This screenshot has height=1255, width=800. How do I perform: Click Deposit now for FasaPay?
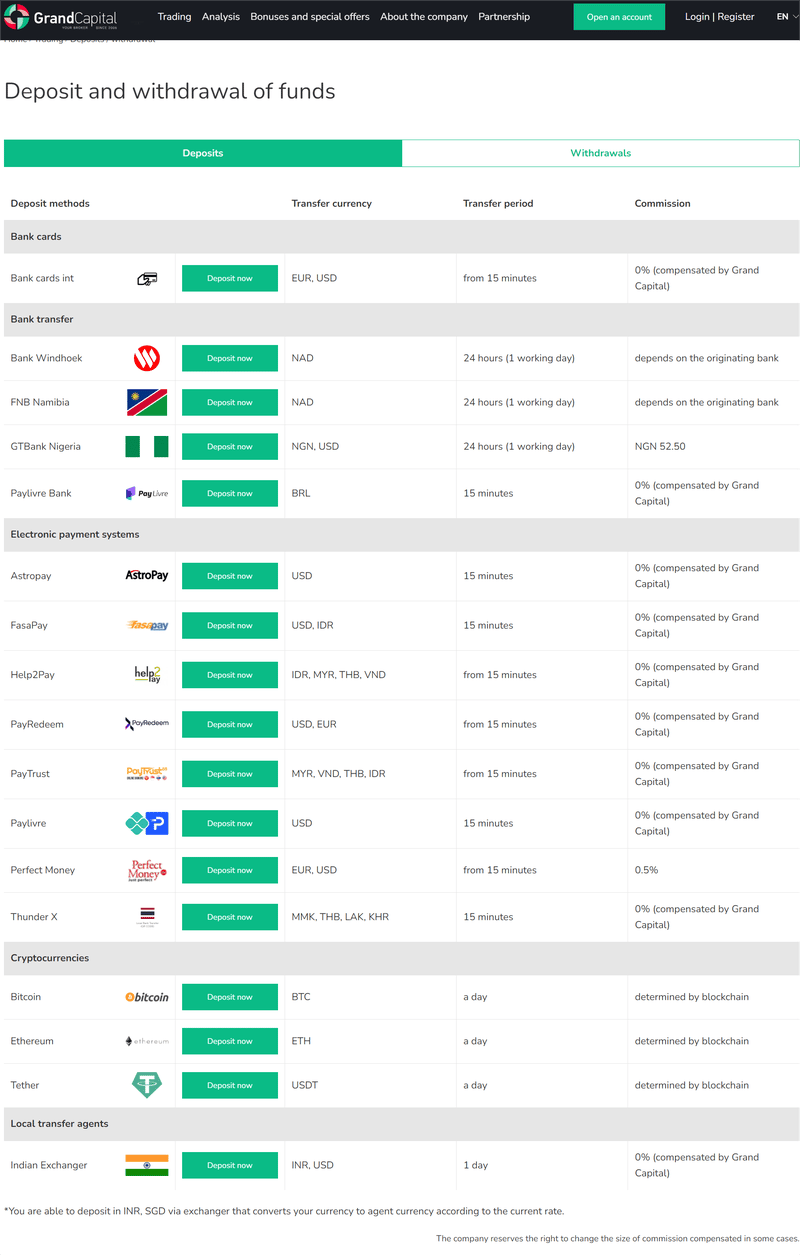(x=230, y=626)
